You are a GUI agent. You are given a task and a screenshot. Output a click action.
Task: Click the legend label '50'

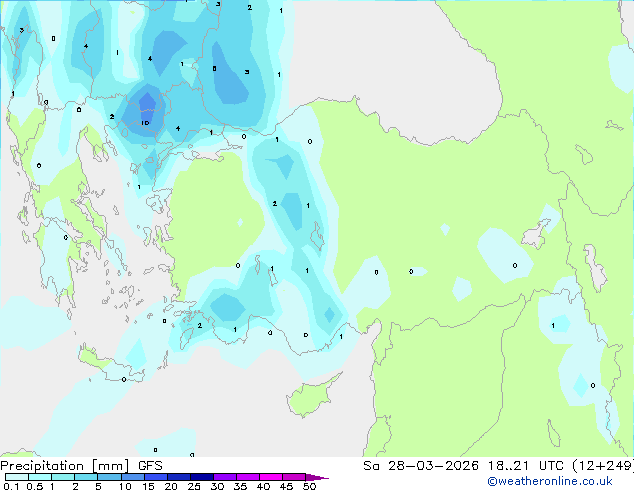(309, 486)
